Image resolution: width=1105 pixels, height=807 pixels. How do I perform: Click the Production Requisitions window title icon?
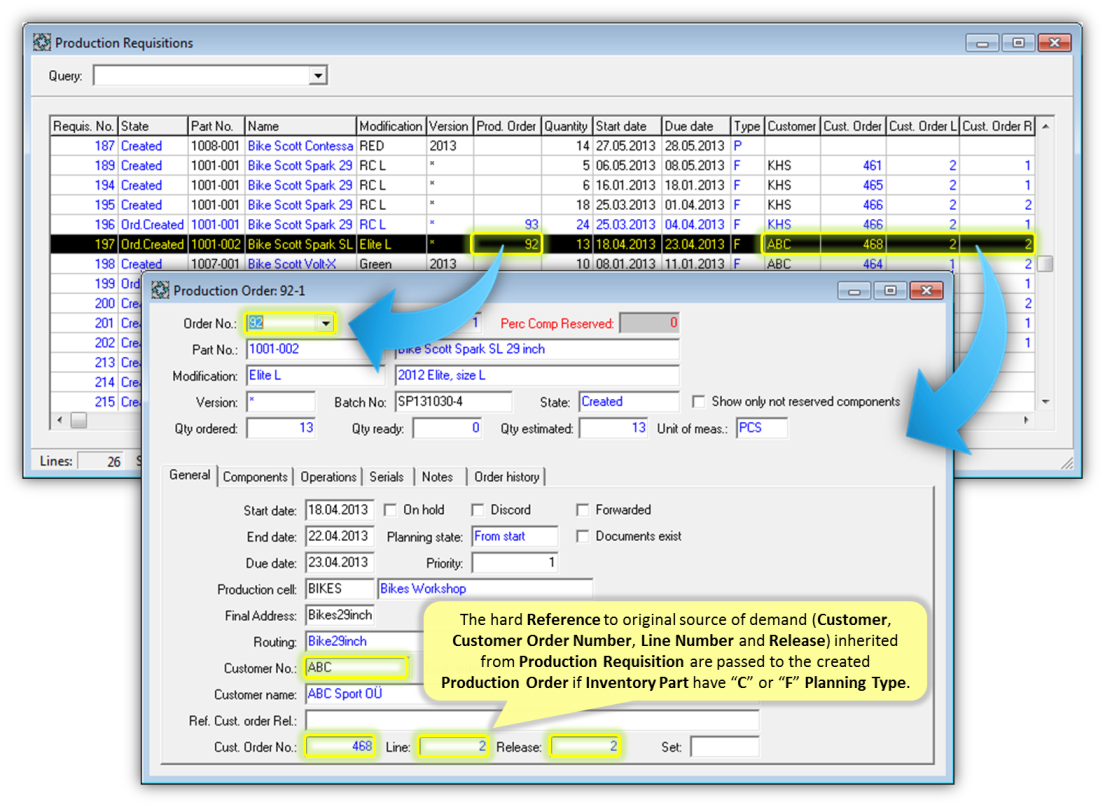(x=42, y=42)
